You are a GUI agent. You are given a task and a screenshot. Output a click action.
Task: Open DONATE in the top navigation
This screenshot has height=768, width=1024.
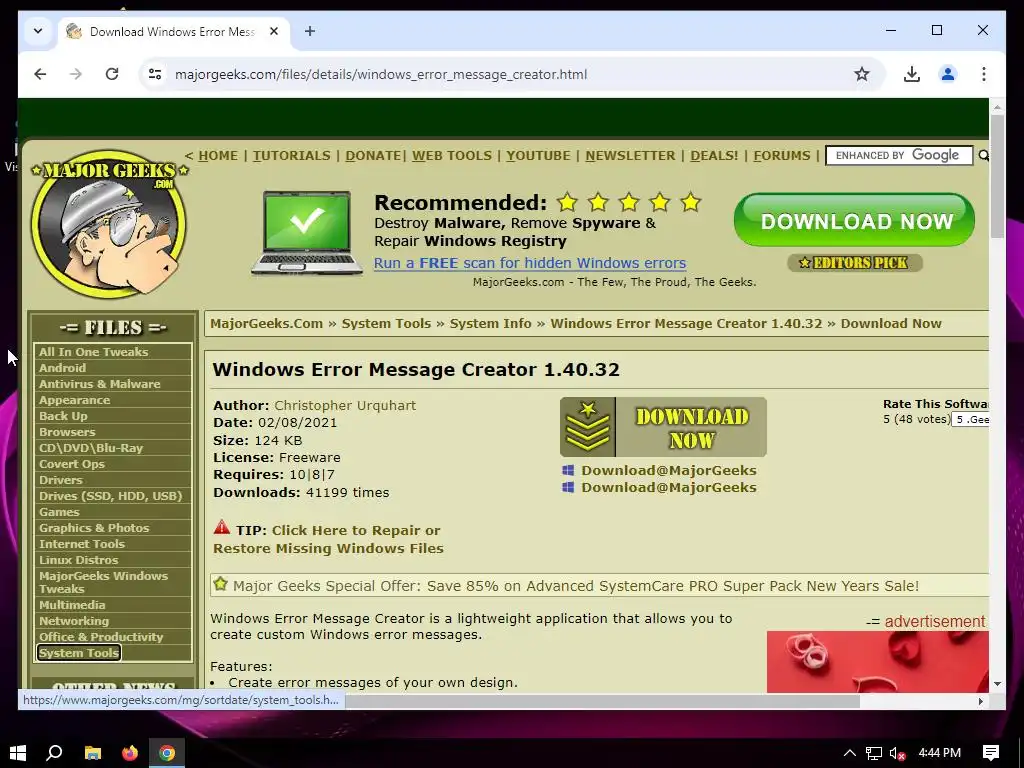click(373, 155)
